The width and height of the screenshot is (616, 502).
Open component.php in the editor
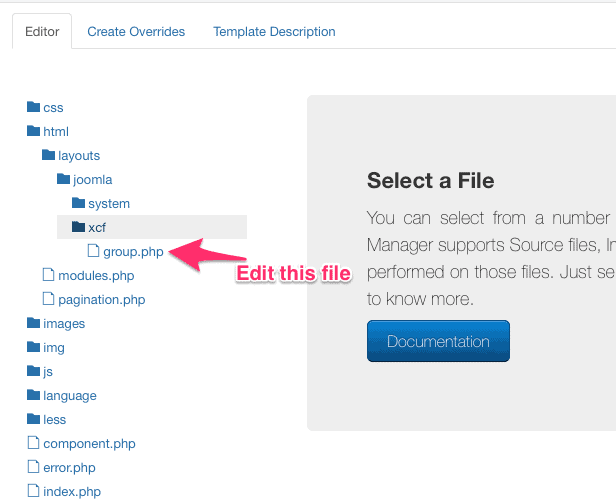click(89, 444)
